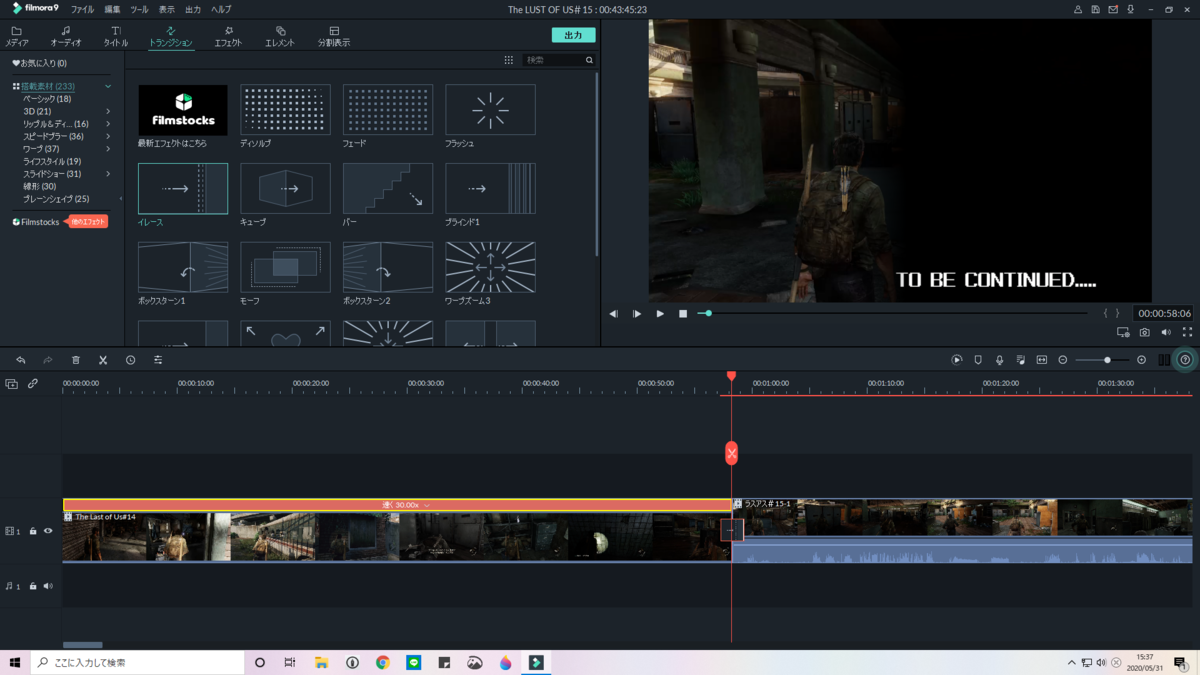Open the ツール menu
This screenshot has width=1200, height=675.
point(139,9)
